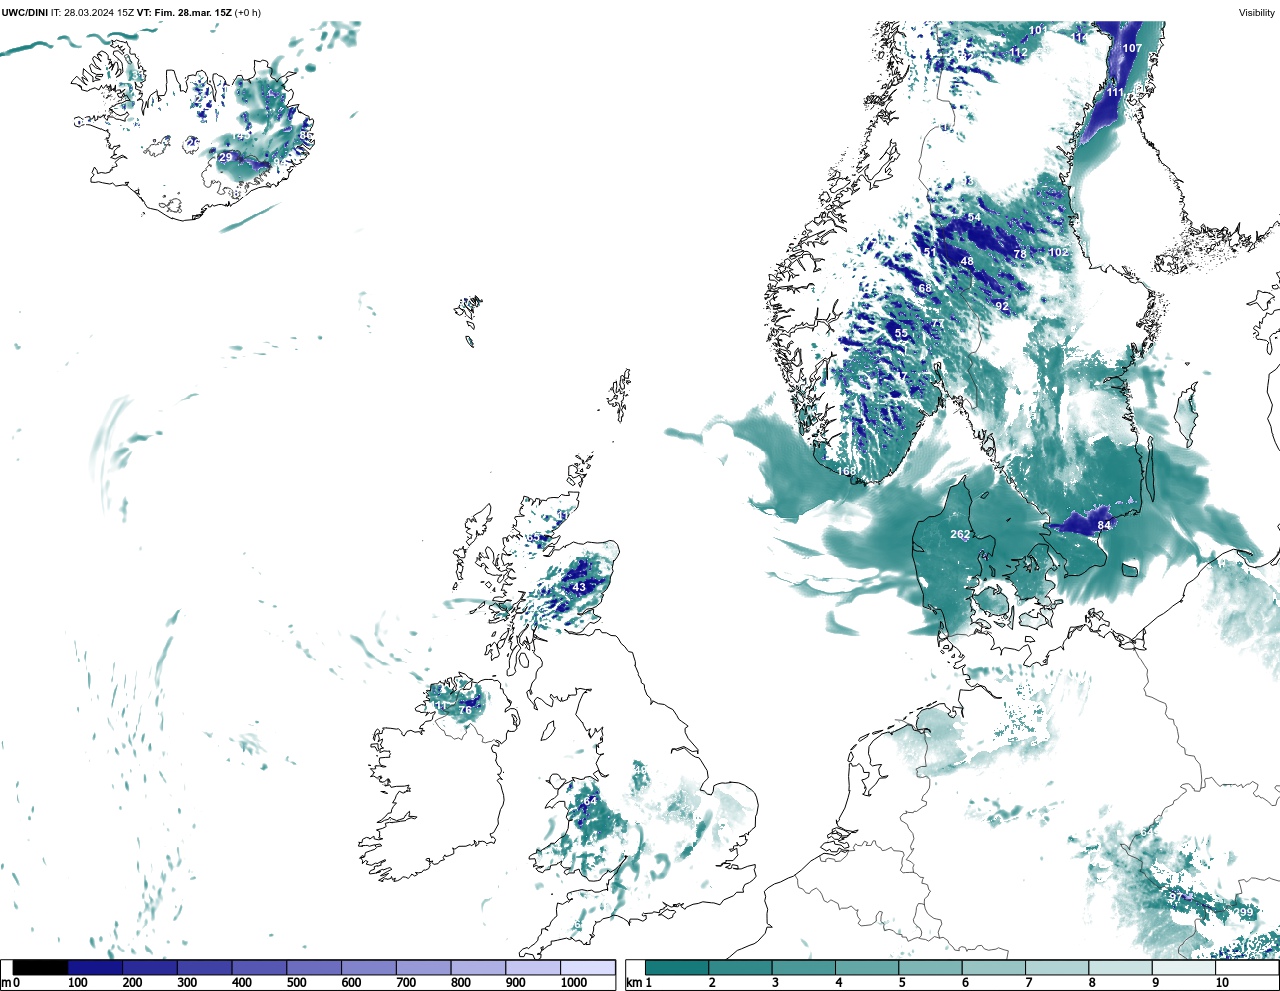Click the 100–200 m dark blue legend swatch
Screen dimensions: 1280x991
[95, 968]
